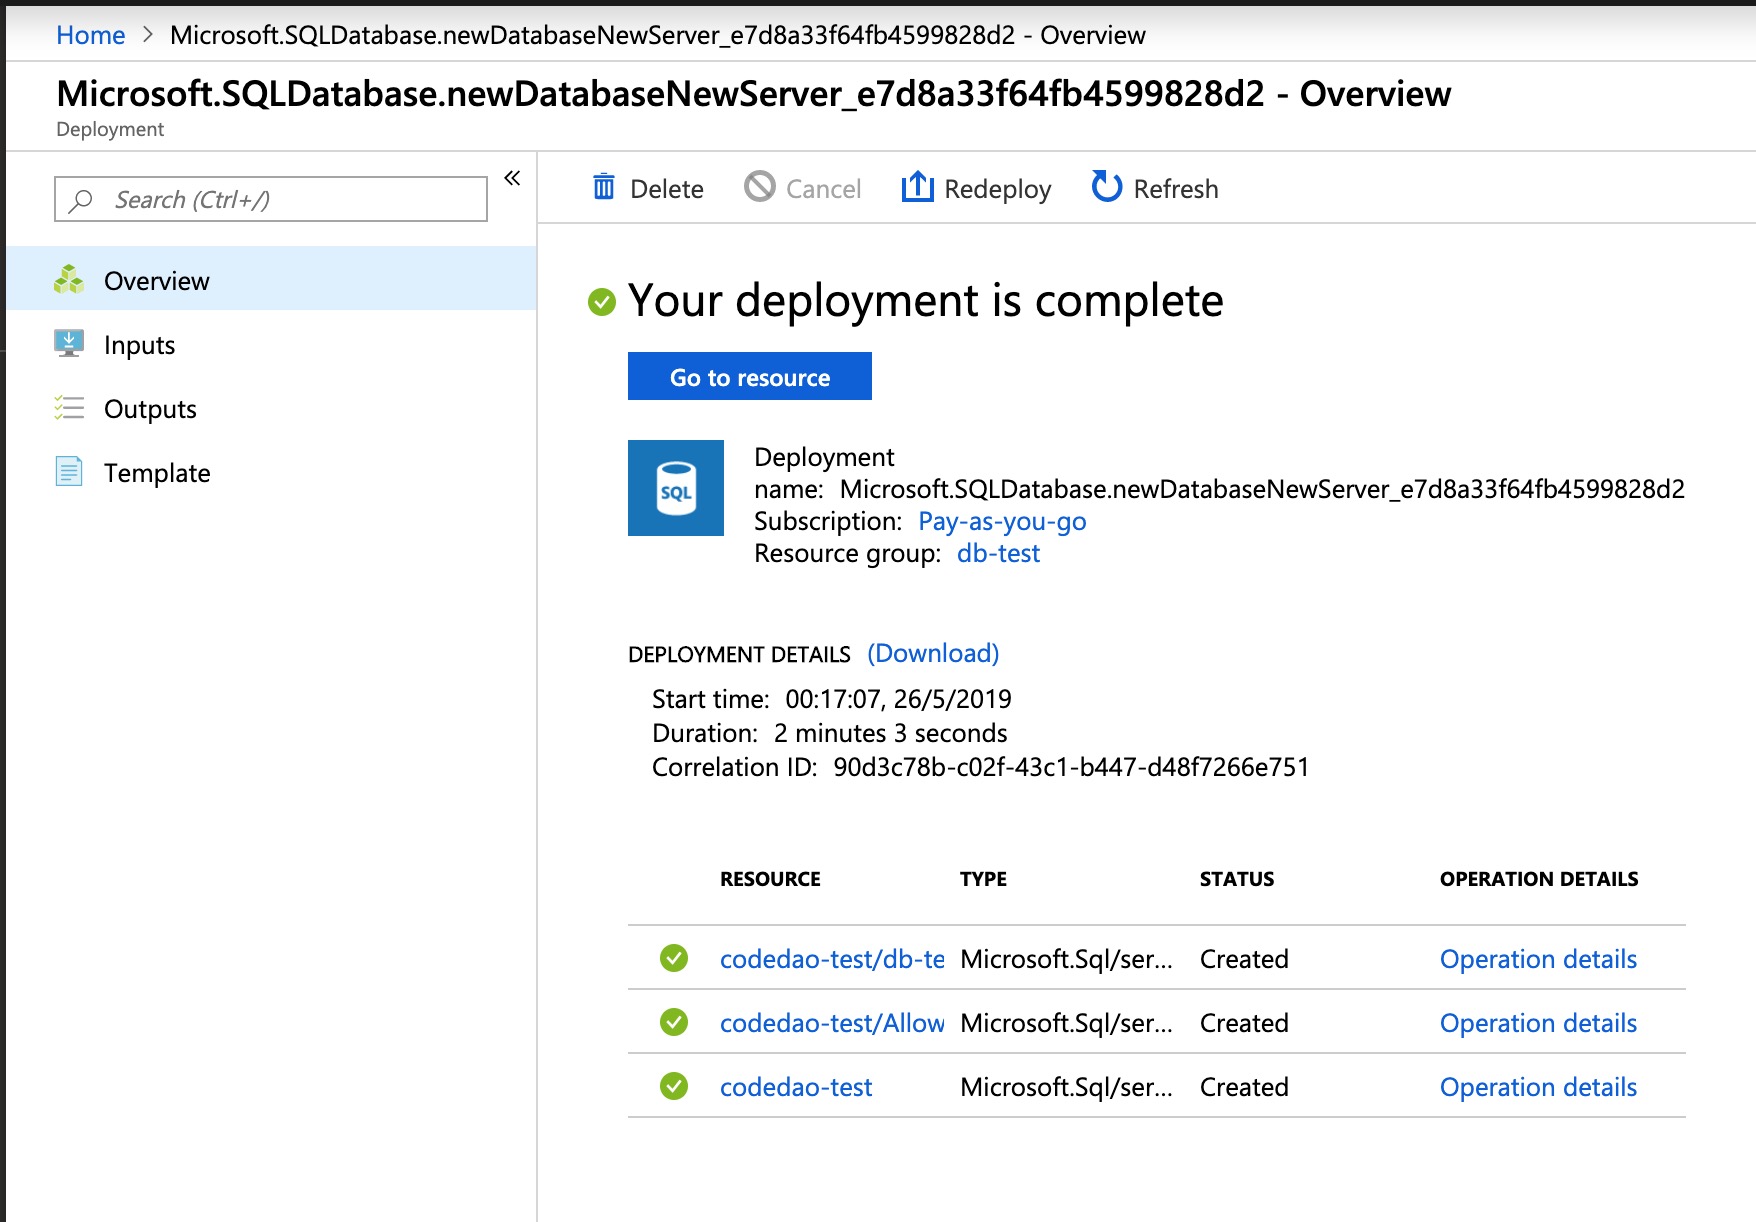Click green status check beside codedao-test row

(x=674, y=1086)
